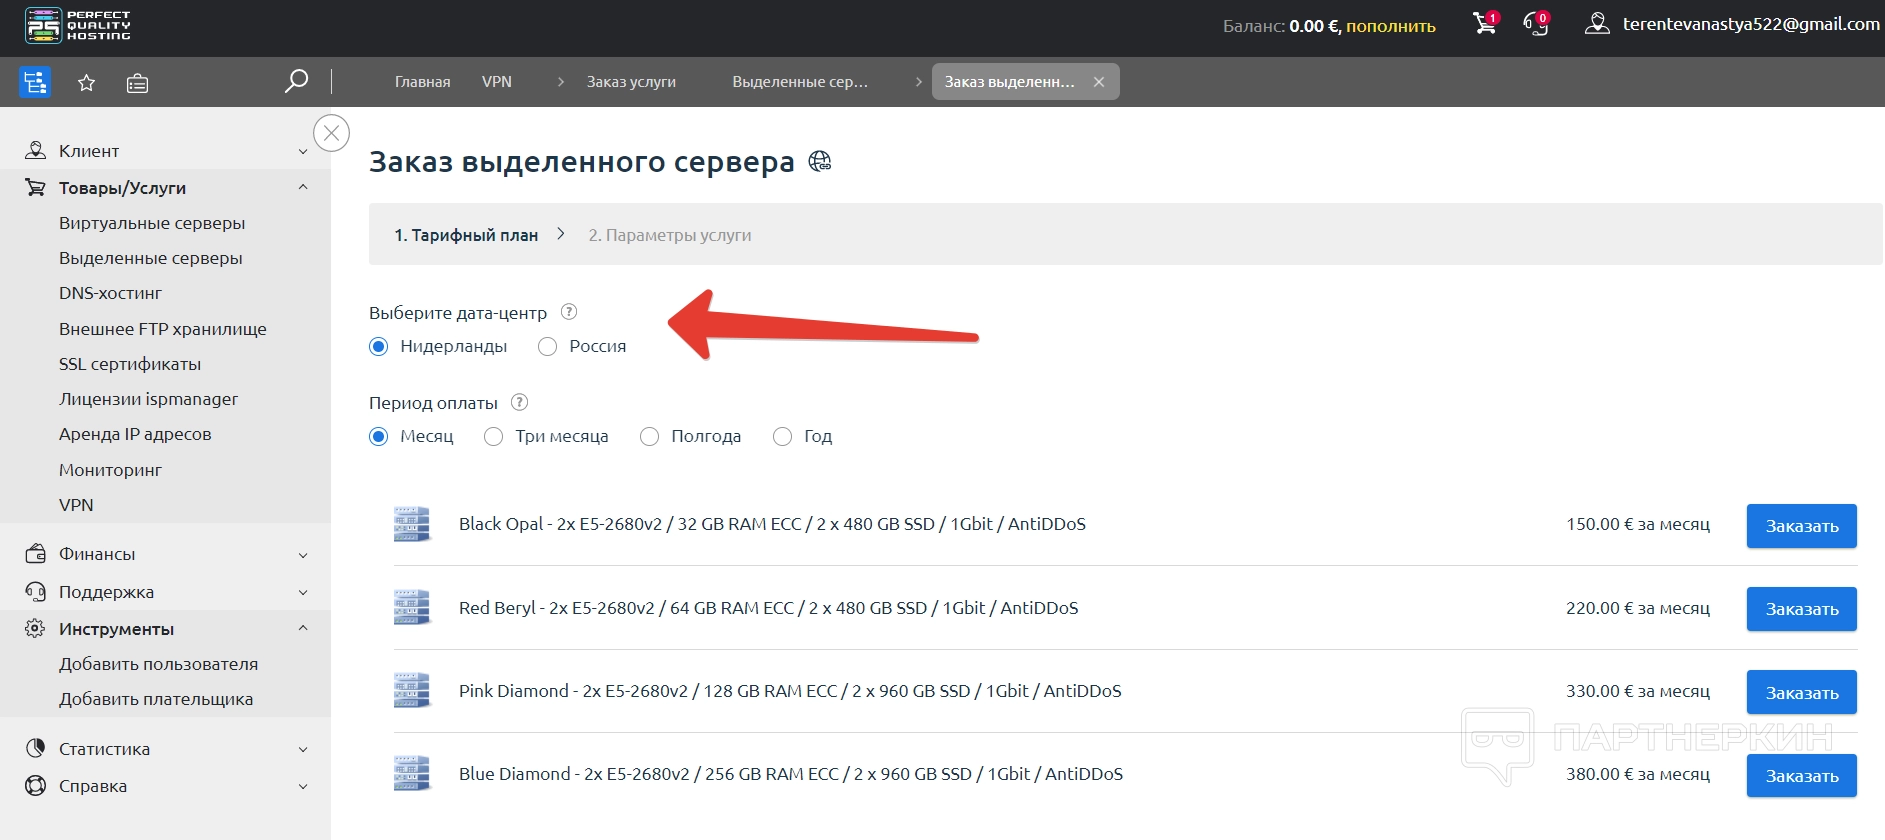Order the Red Beryl server
Image resolution: width=1885 pixels, height=840 pixels.
point(1802,609)
